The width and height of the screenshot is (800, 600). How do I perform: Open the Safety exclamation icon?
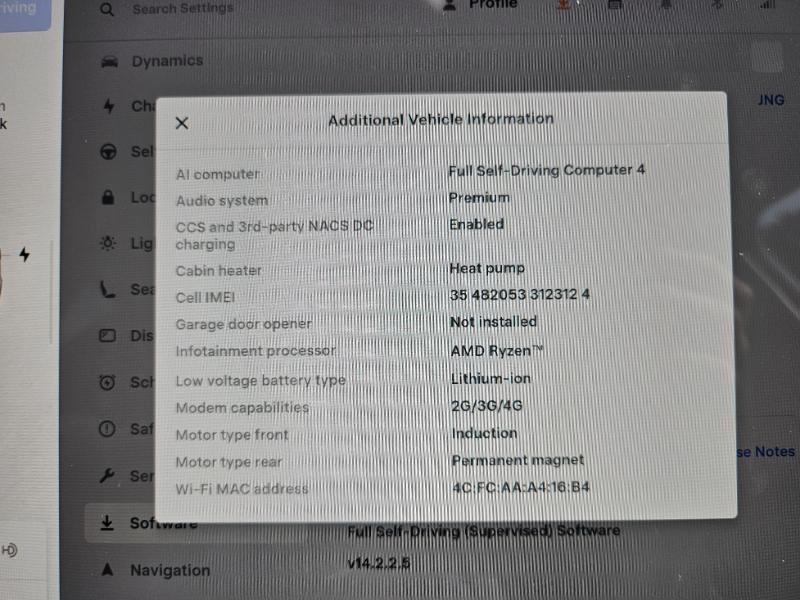pyautogui.click(x=107, y=429)
